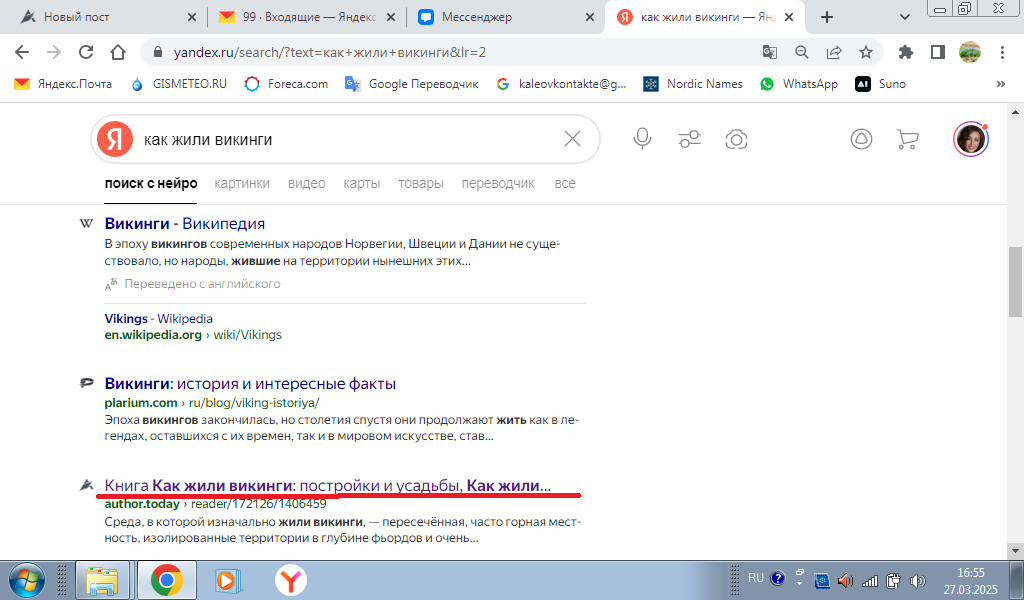Image resolution: width=1024 pixels, height=600 pixels.
Task: Open Suno bookmark
Action: pyautogui.click(x=880, y=84)
